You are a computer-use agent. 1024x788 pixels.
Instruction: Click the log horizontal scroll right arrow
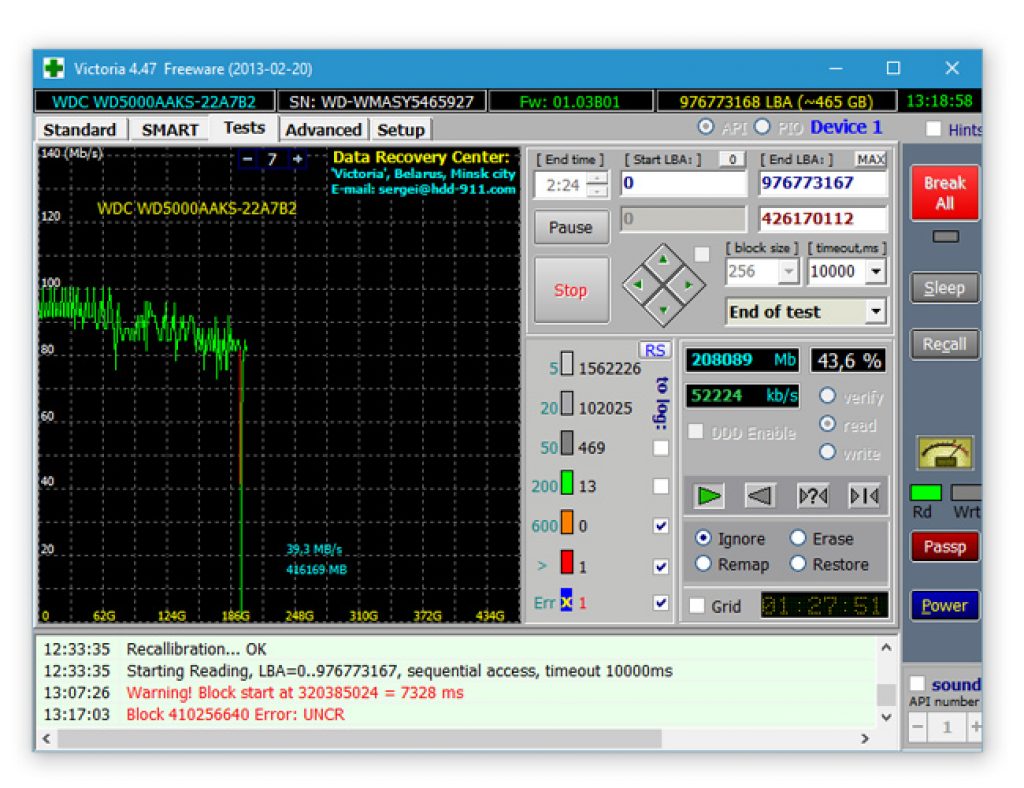[865, 738]
